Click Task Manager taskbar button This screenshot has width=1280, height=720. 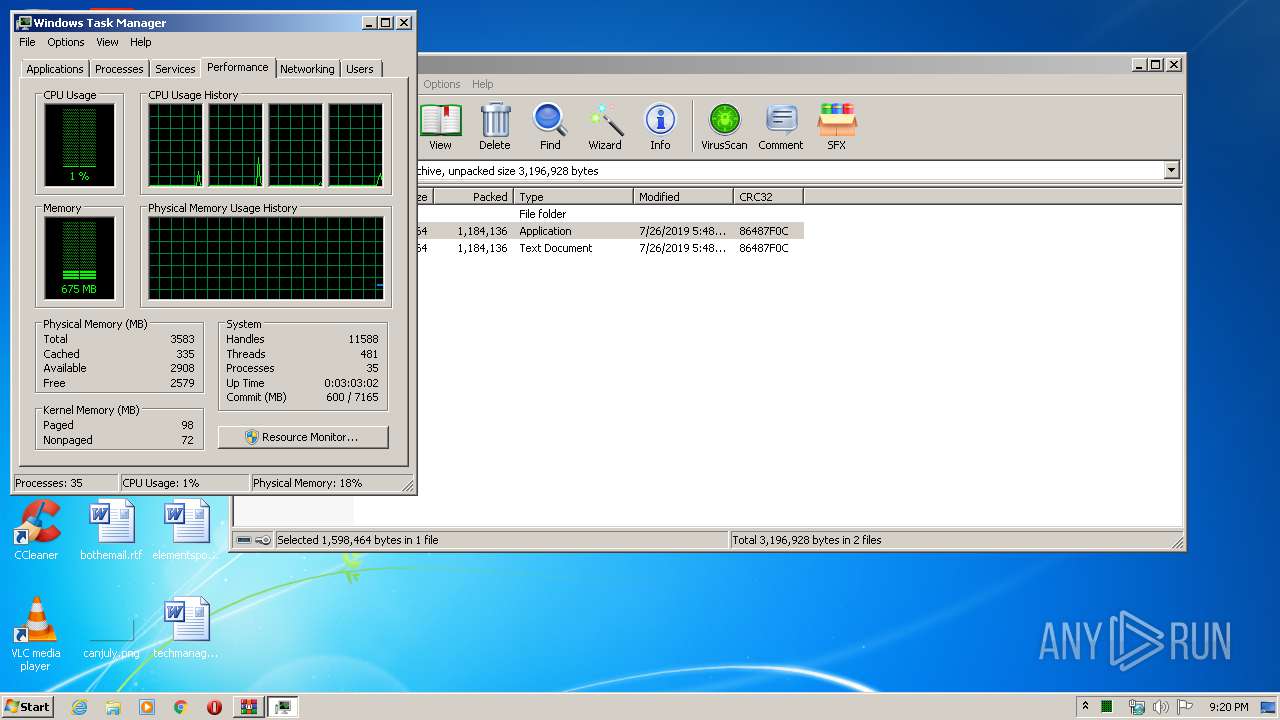pyautogui.click(x=283, y=707)
